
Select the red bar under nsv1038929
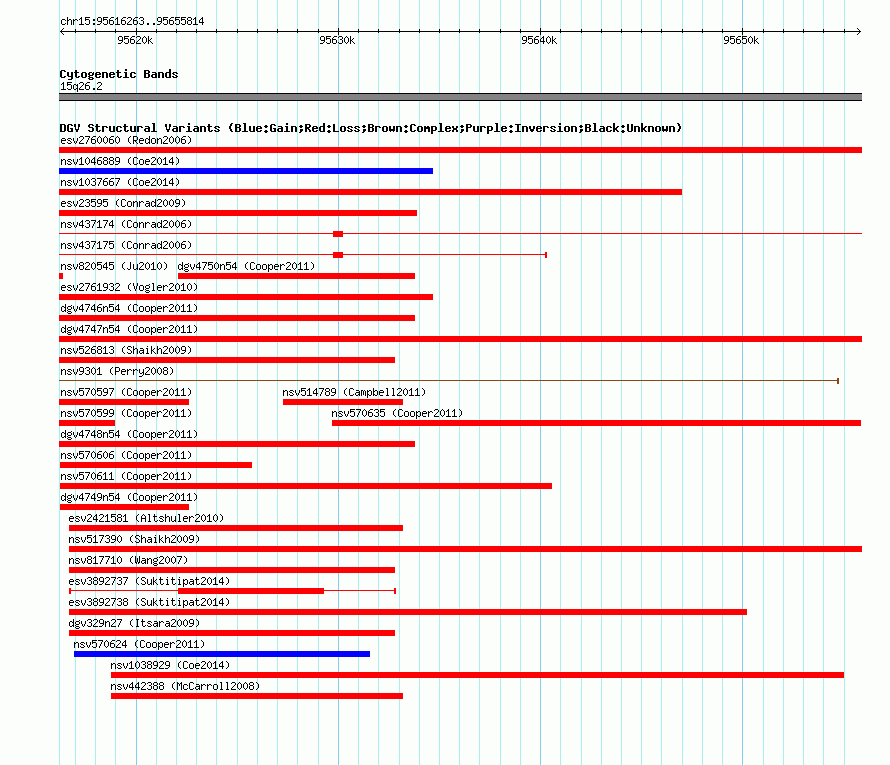tap(477, 675)
